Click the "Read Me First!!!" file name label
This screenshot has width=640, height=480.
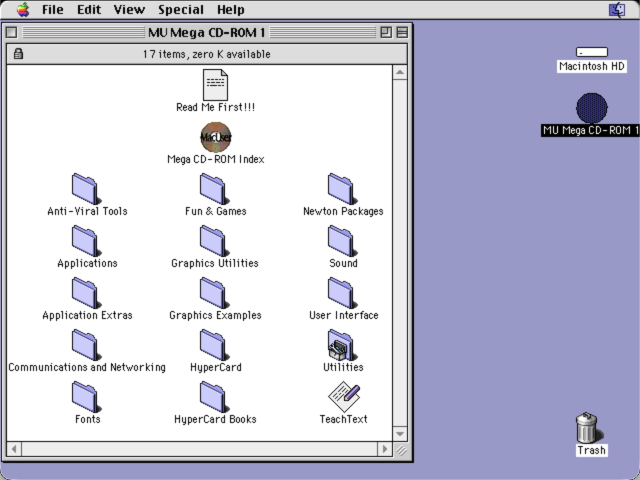[216, 107]
